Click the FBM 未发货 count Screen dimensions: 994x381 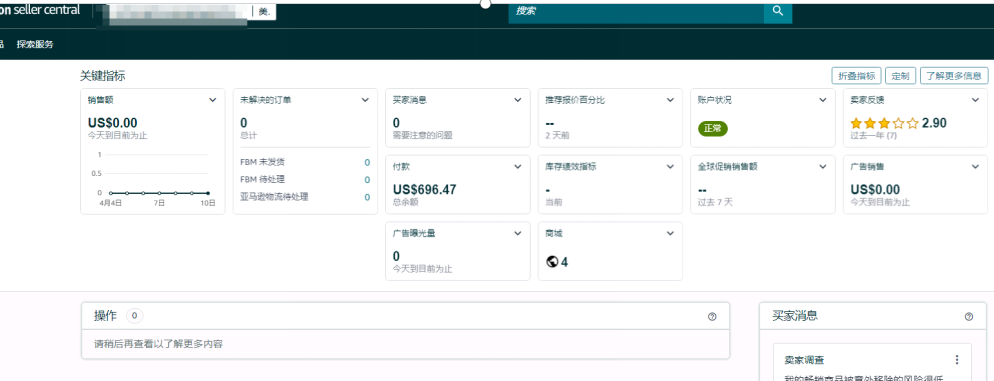coord(367,162)
